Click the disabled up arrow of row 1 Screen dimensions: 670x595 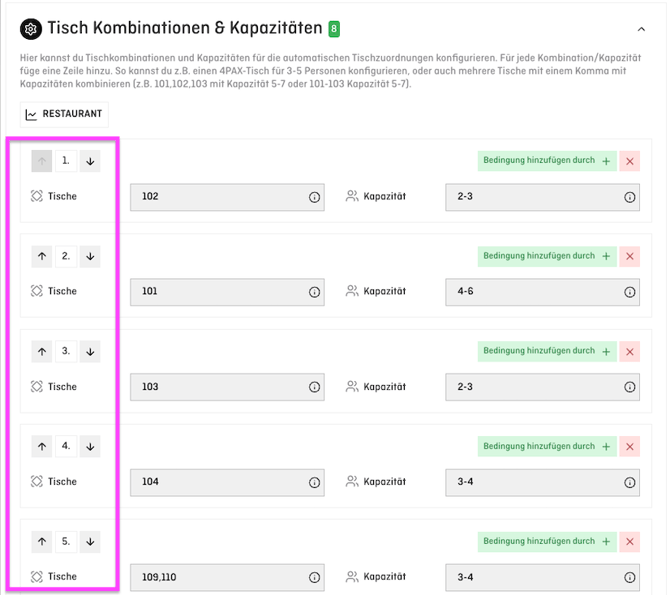41,161
